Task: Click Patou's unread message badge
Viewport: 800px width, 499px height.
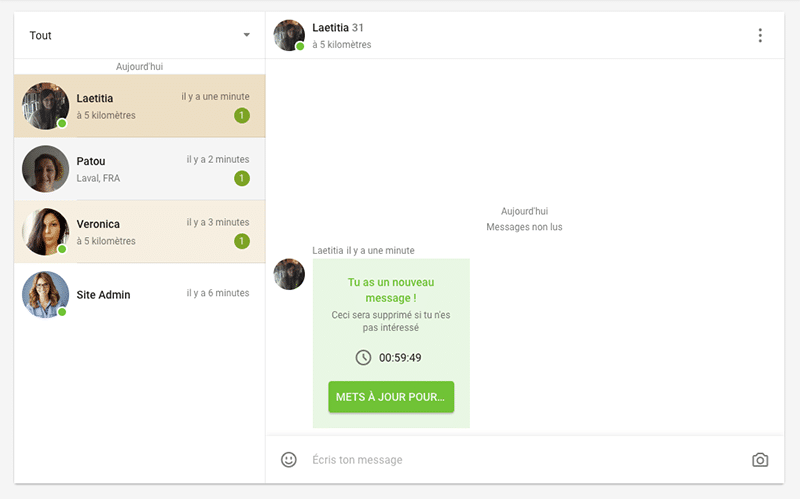Action: tap(241, 178)
